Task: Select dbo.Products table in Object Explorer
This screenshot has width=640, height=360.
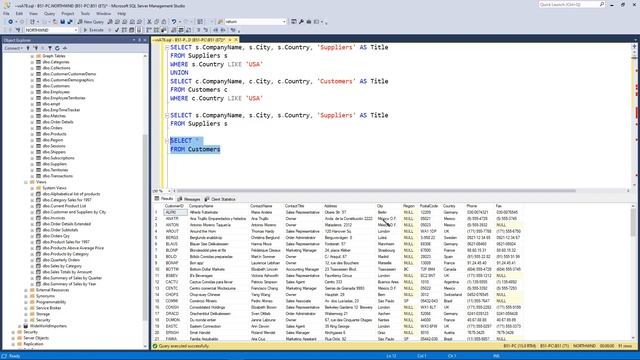Action: (54, 134)
